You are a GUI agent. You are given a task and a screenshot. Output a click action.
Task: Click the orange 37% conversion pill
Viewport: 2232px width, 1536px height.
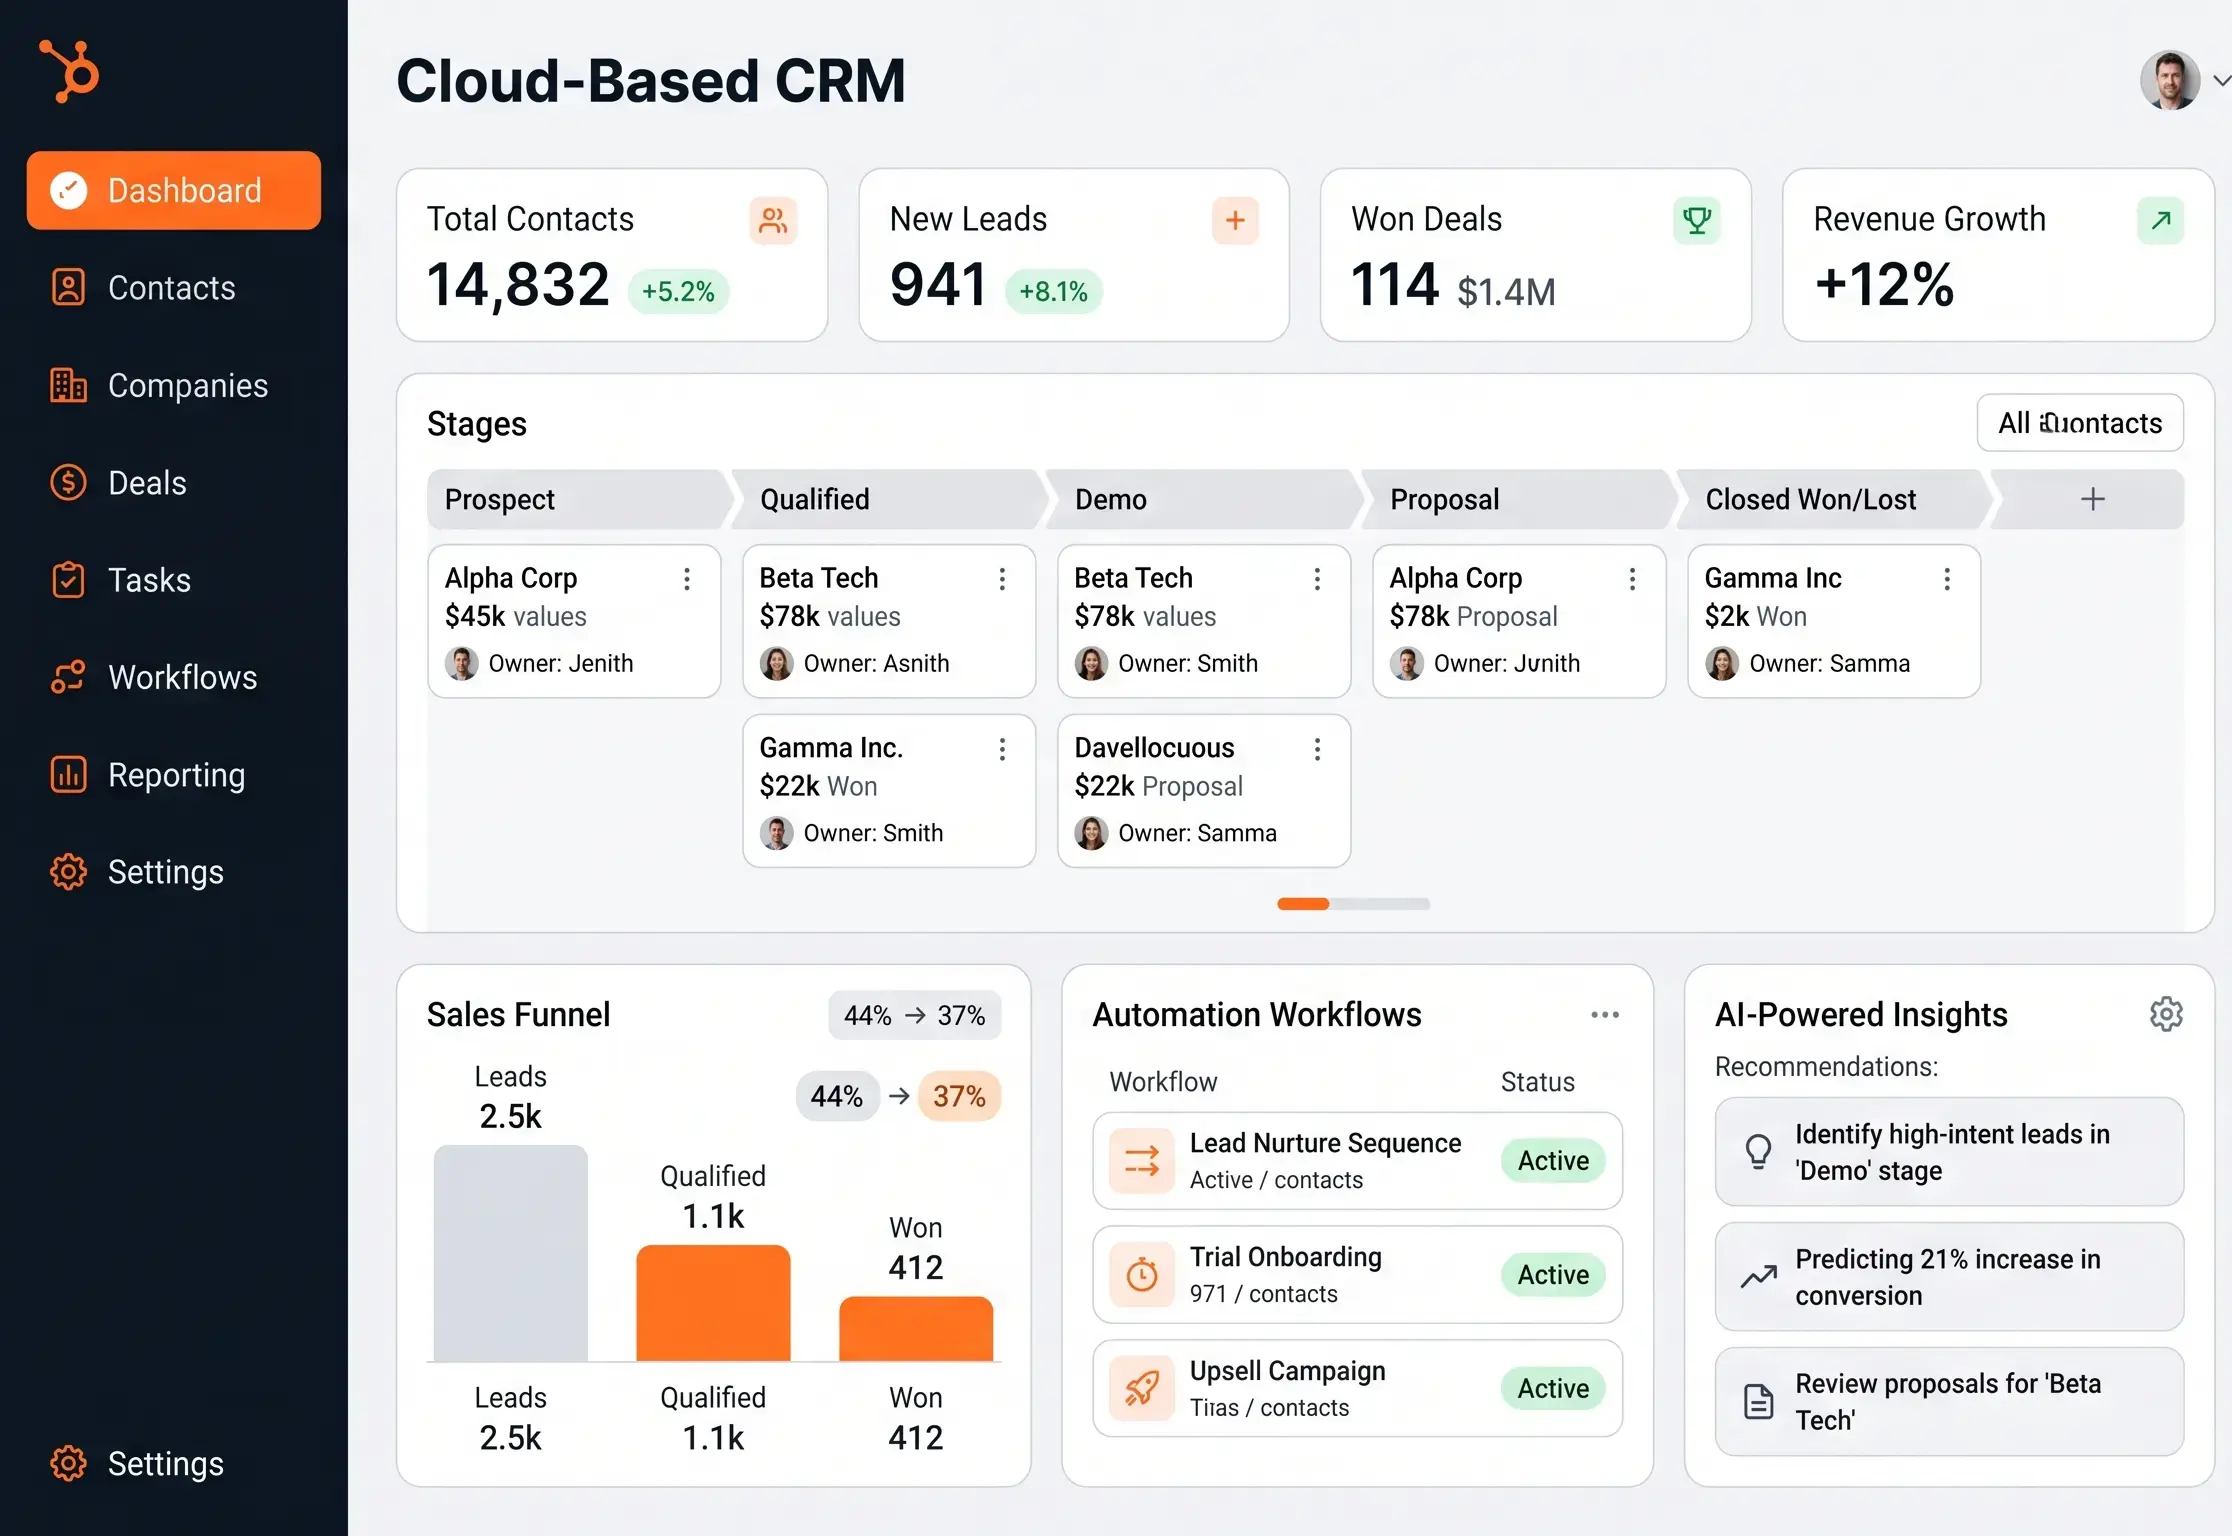(959, 1096)
